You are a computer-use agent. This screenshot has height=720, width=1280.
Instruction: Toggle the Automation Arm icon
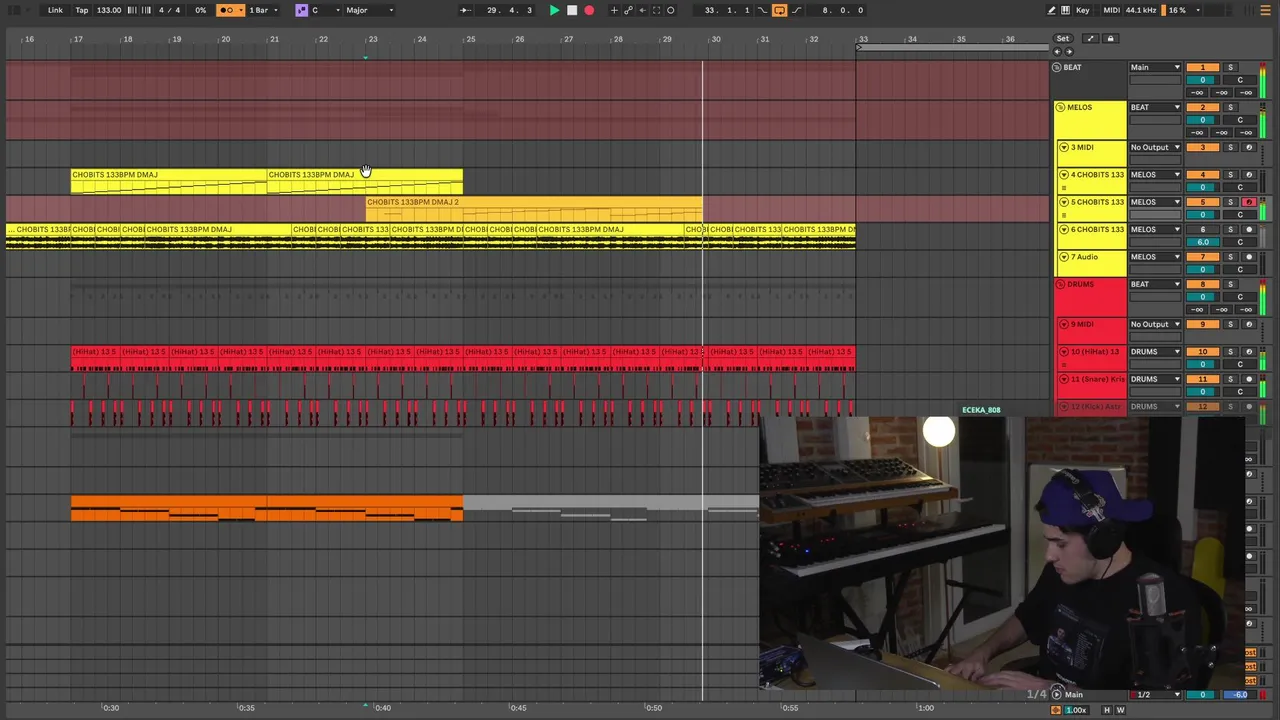(x=628, y=10)
